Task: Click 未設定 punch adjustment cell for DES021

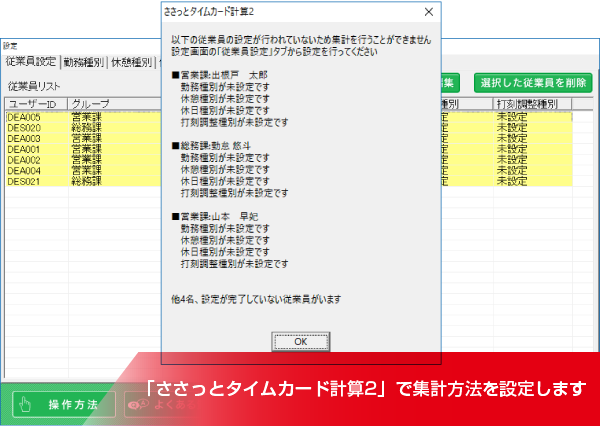Action: [512, 181]
